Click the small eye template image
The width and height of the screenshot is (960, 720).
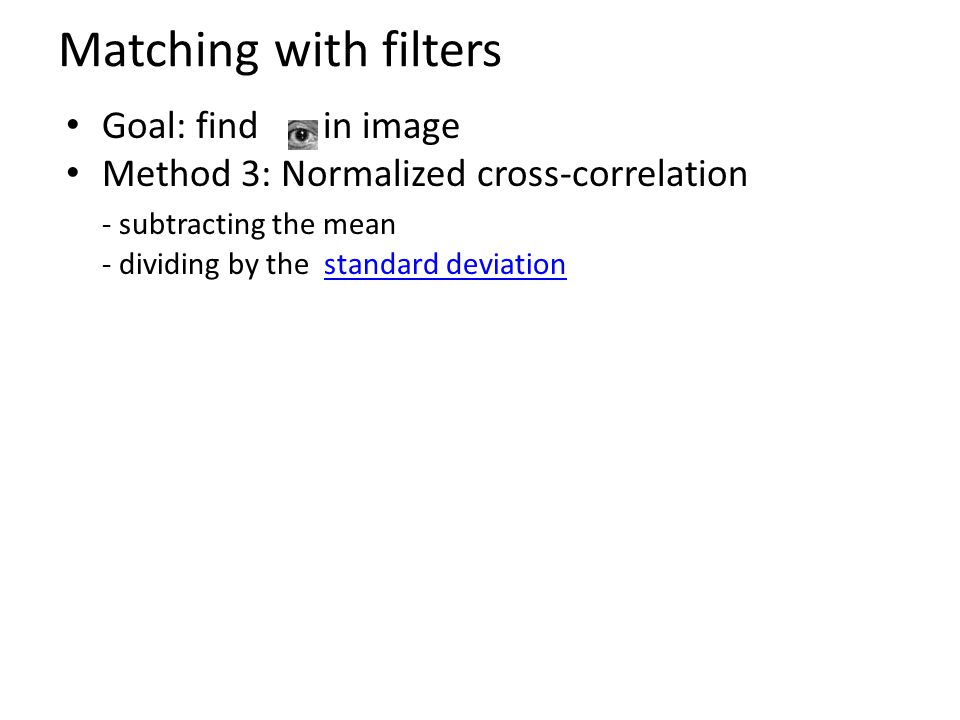point(303,135)
